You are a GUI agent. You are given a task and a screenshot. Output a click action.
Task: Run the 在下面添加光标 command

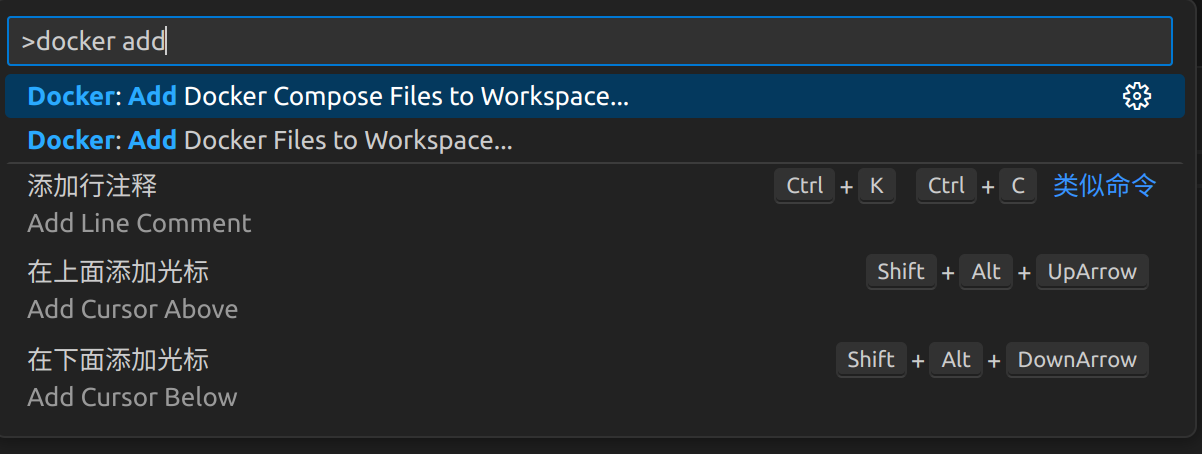(x=595, y=378)
